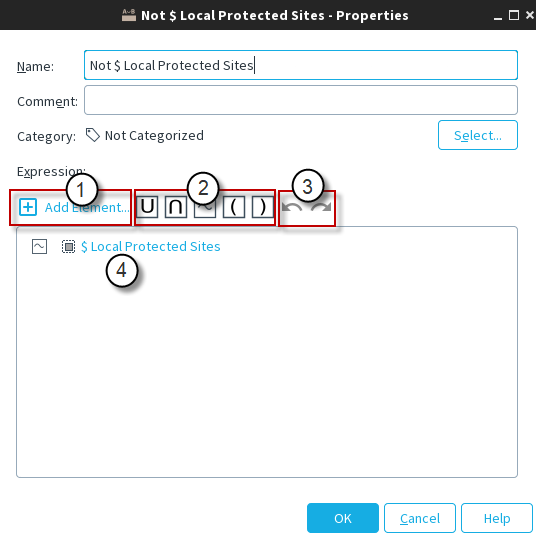Undo the last expression change
Viewport: 536px width, 535px height.
click(292, 207)
